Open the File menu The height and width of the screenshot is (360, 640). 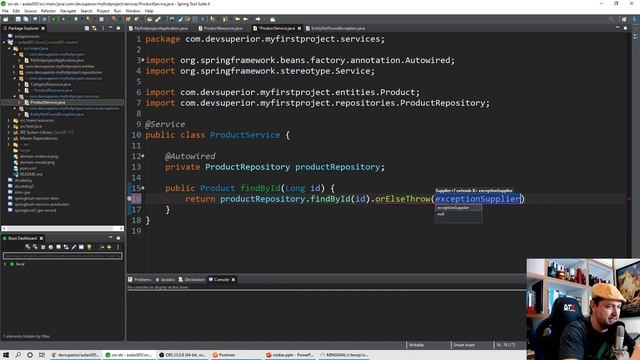[x=5, y=11]
